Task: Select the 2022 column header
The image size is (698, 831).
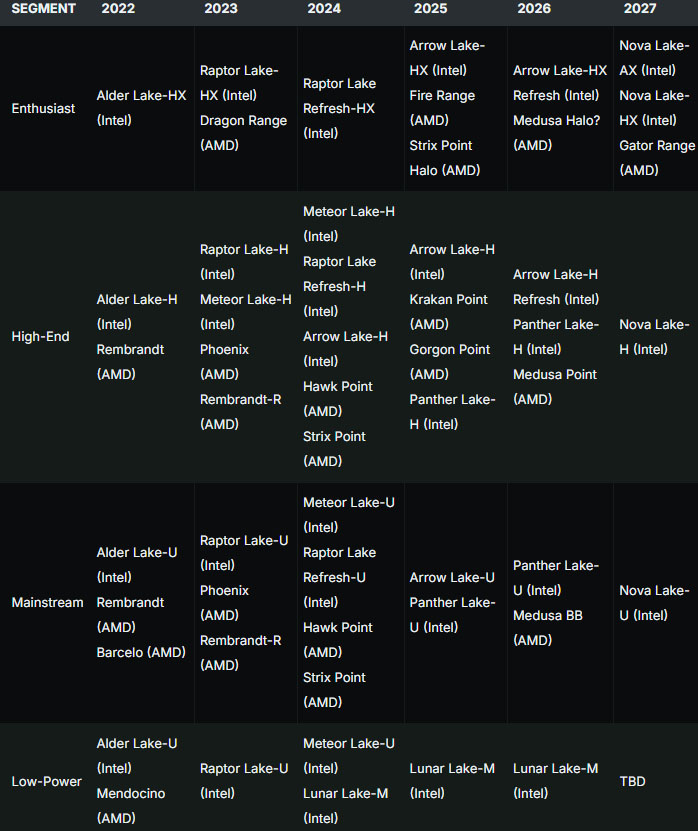Action: coord(118,8)
